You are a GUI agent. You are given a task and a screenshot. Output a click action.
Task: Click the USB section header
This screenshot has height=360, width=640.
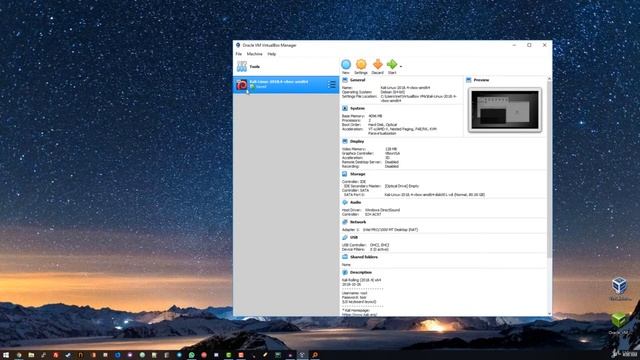click(354, 237)
